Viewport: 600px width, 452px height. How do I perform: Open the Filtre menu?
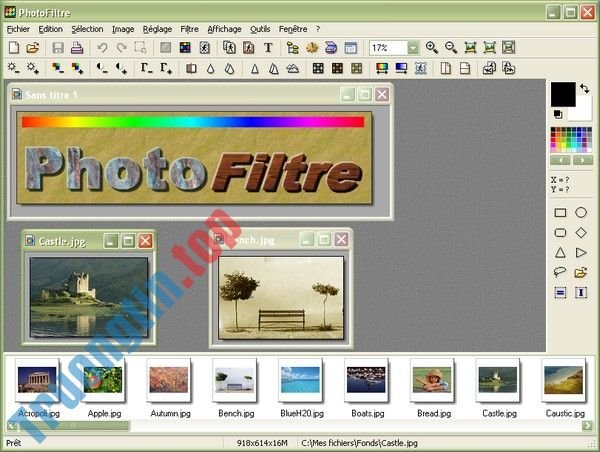click(189, 29)
